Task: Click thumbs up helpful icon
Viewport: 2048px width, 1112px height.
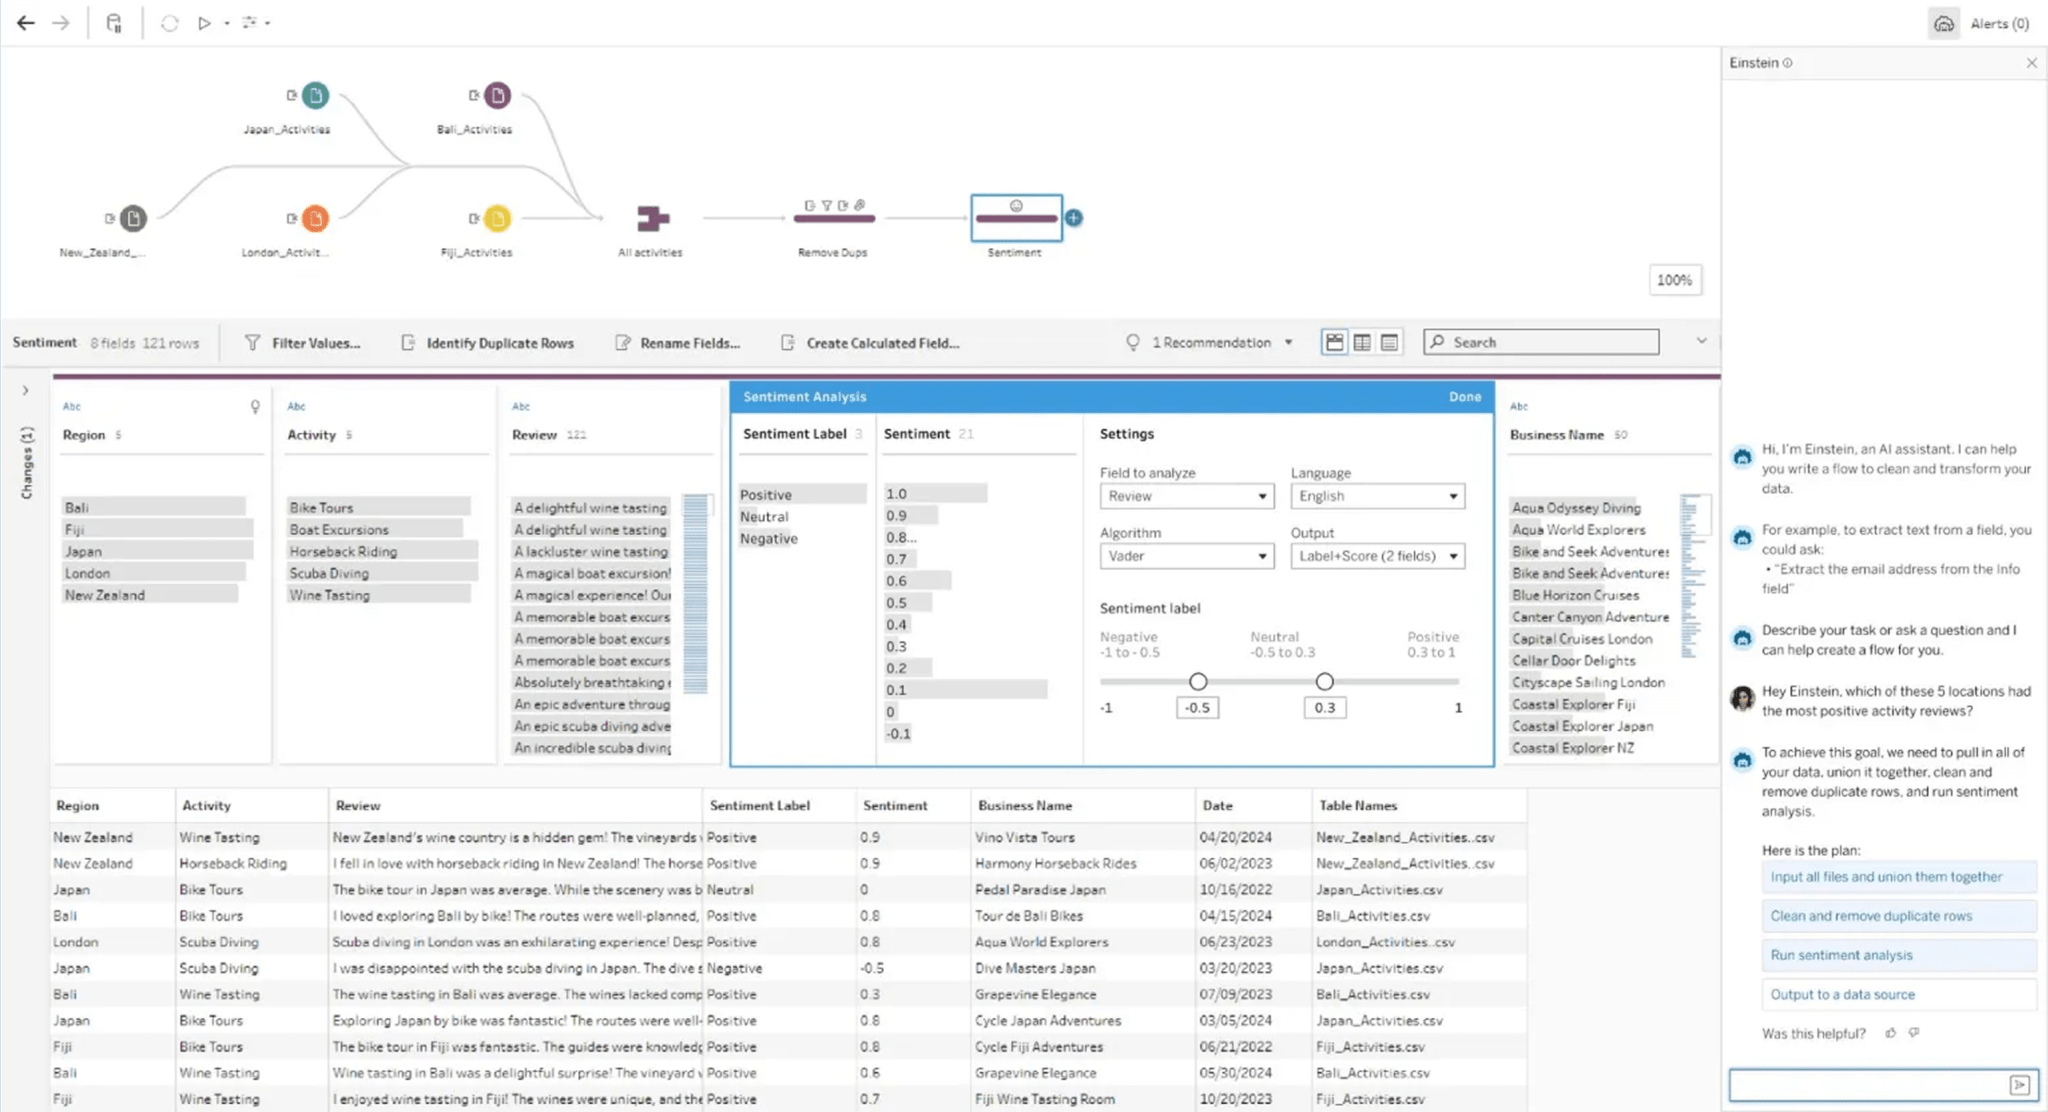Action: coord(1890,1033)
